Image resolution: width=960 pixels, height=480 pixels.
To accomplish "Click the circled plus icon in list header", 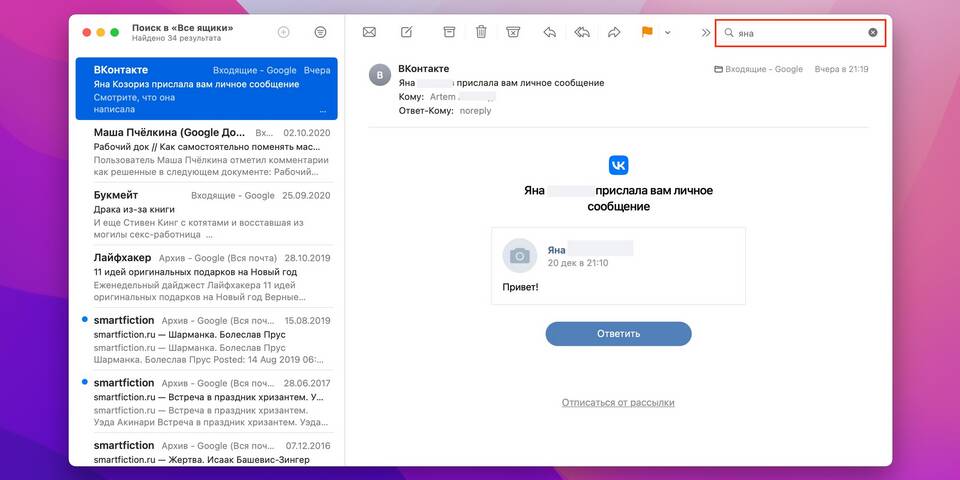I will click(283, 32).
